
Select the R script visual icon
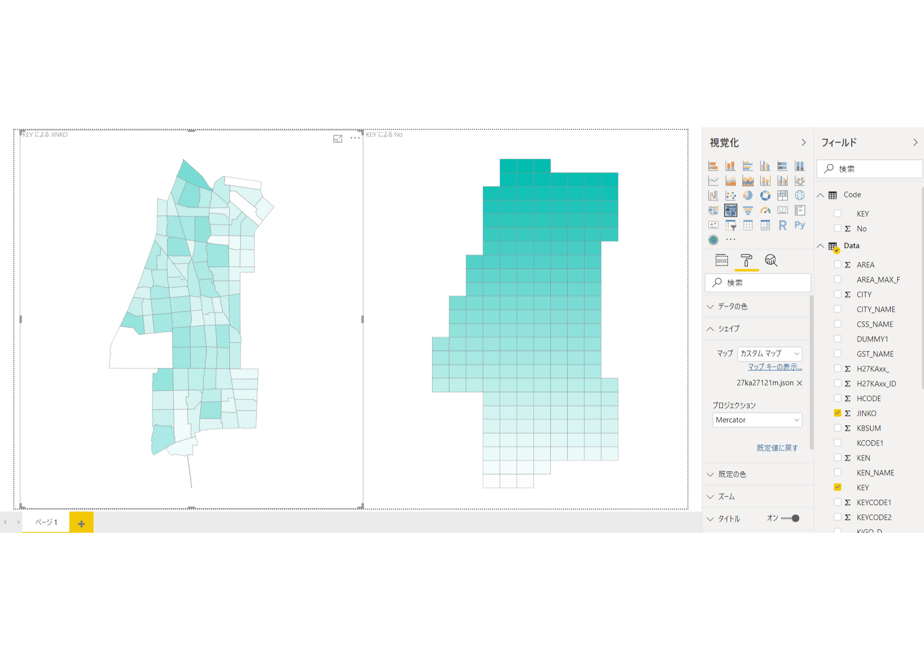[783, 225]
